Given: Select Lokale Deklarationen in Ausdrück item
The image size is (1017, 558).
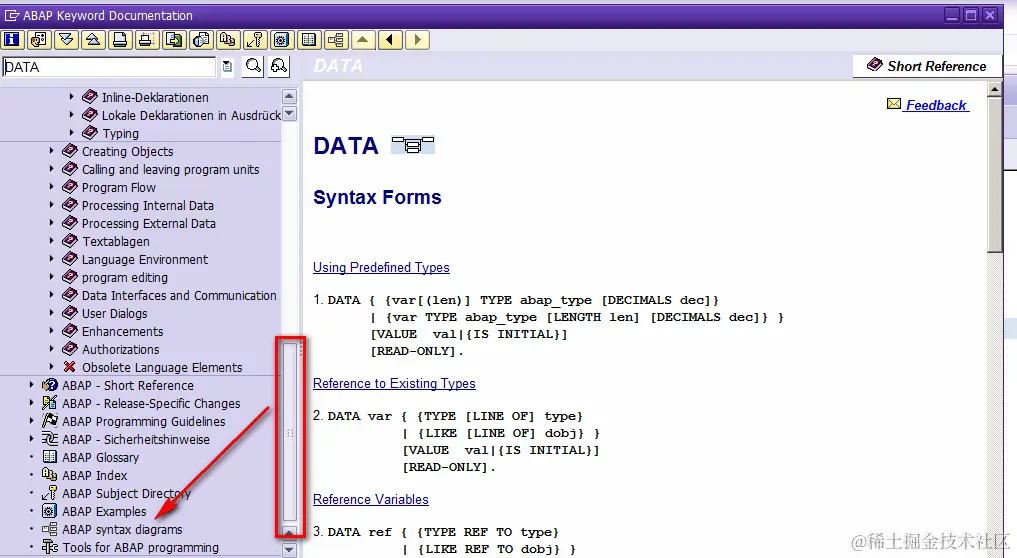Looking at the screenshot, I should coord(191,115).
